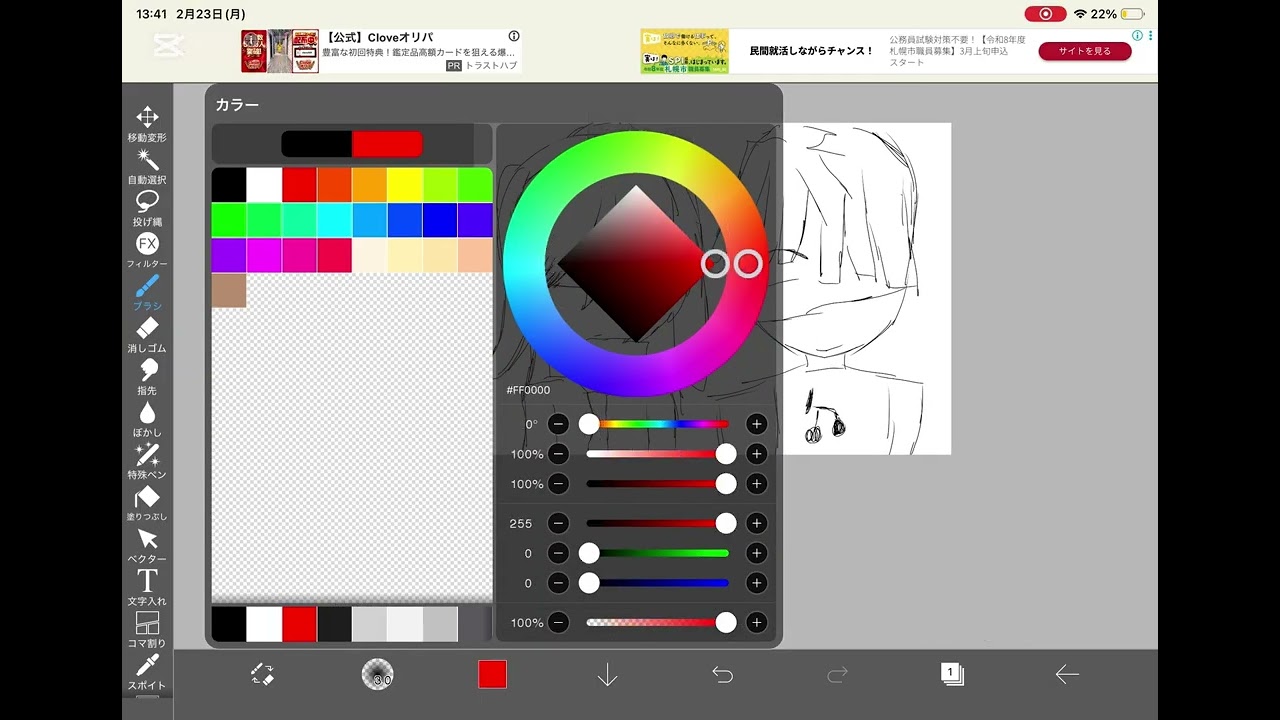Decrease blue value with minus button
This screenshot has width=1280, height=720.
pyautogui.click(x=558, y=583)
